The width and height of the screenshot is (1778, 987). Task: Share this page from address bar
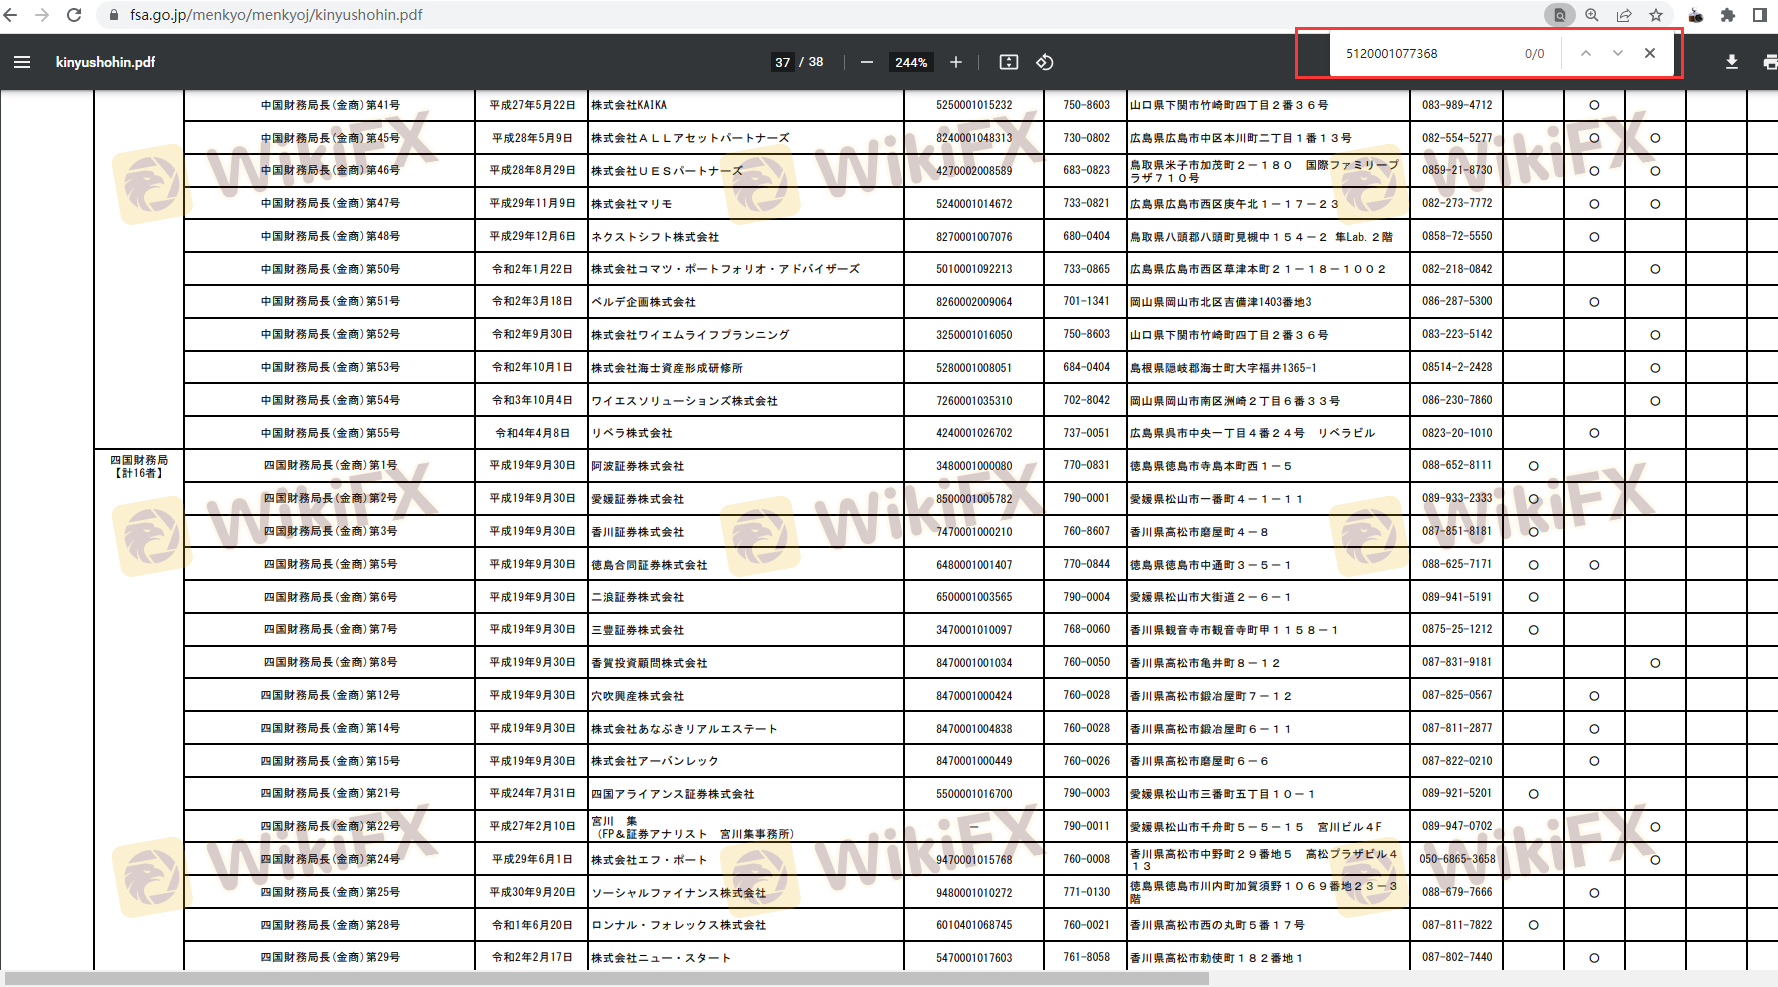[1624, 15]
